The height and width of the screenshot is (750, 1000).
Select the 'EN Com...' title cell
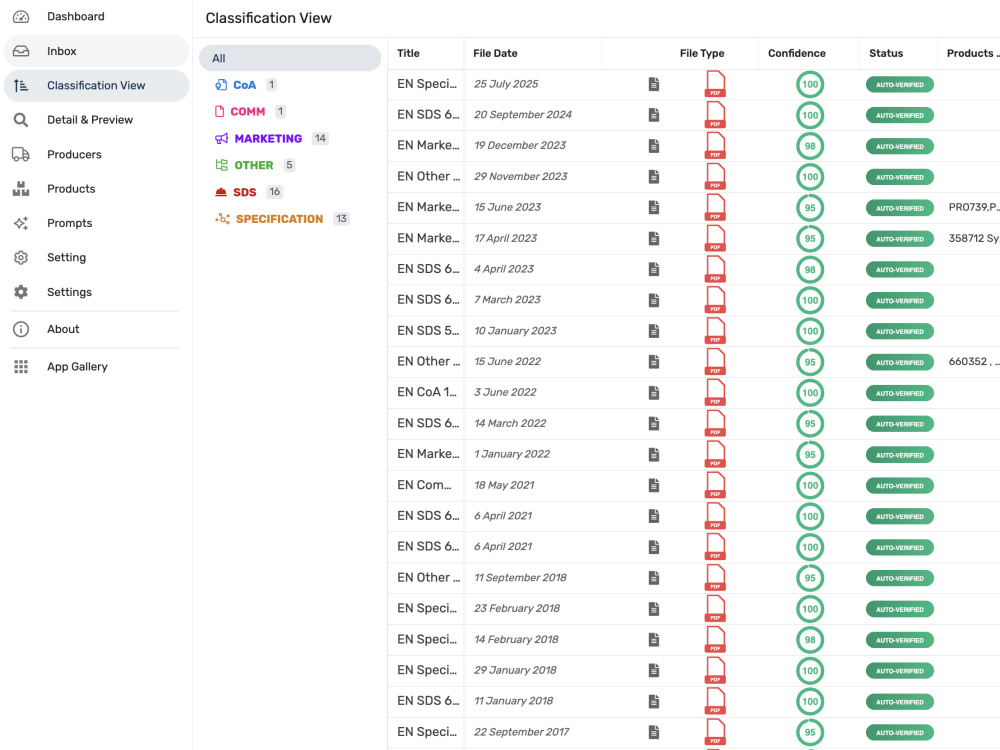pos(424,485)
